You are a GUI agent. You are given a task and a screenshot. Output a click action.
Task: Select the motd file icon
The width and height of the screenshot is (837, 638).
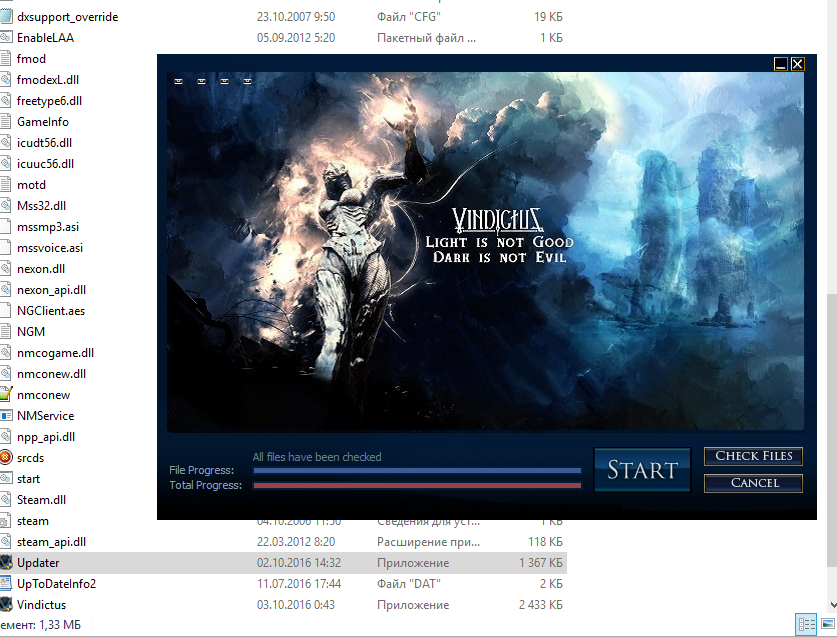(x=6, y=185)
